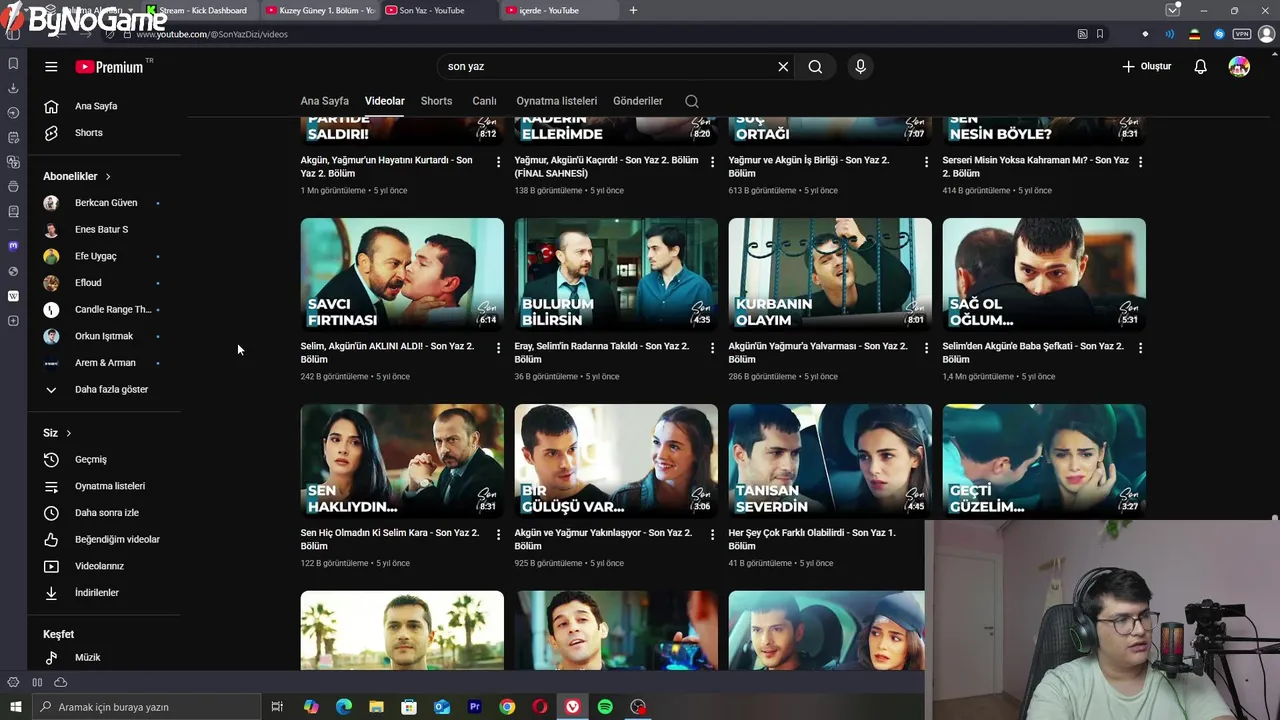Image resolution: width=1280 pixels, height=720 pixels.
Task: Click the RSS feed icon in address bar
Action: click(x=1082, y=34)
